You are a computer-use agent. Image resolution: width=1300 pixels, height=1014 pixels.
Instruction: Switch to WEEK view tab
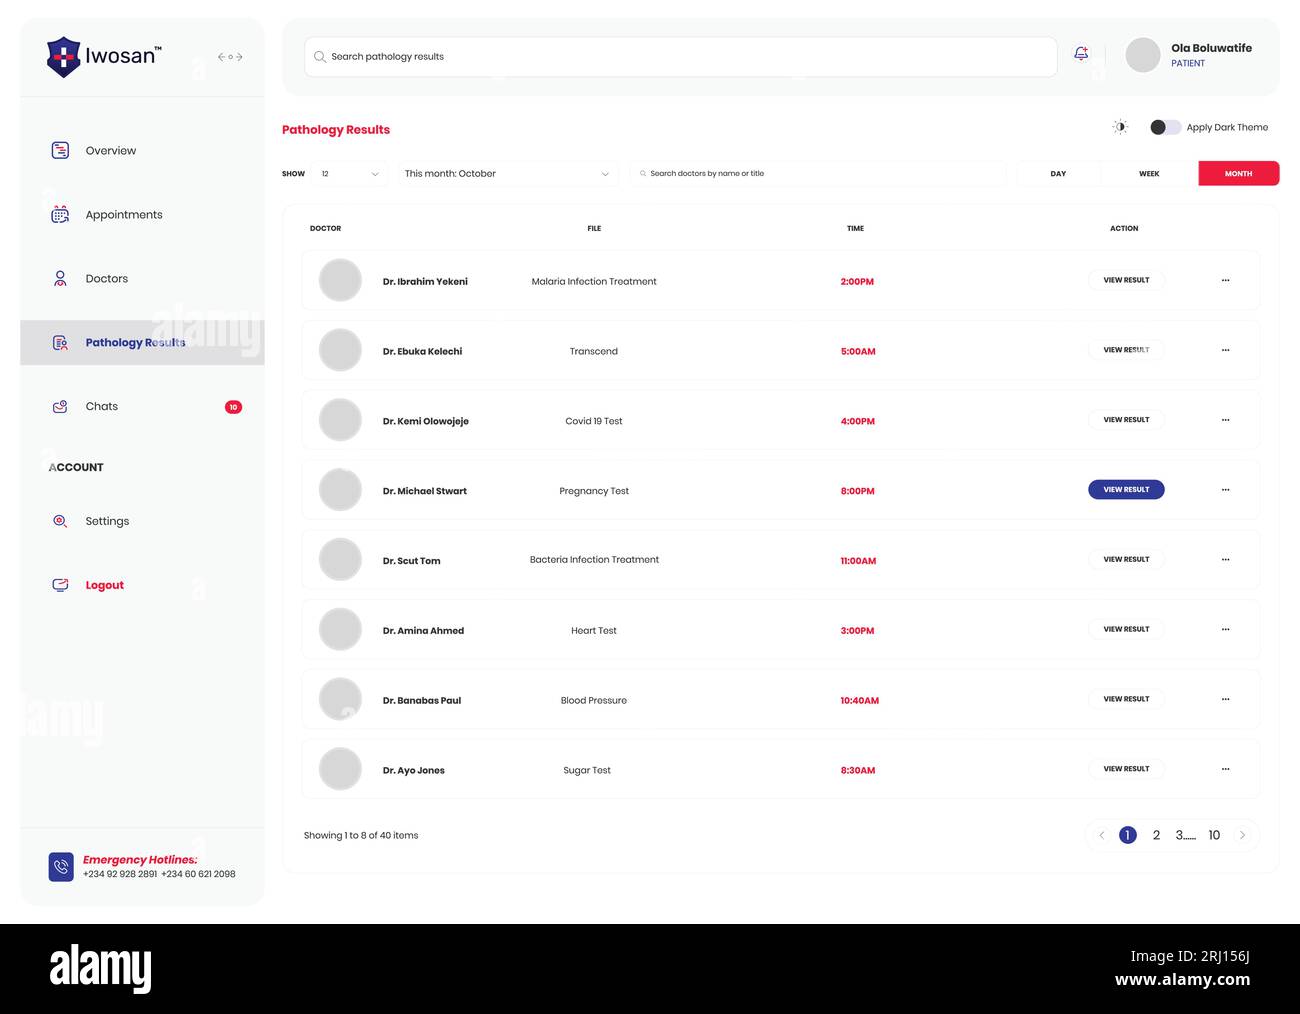point(1149,174)
